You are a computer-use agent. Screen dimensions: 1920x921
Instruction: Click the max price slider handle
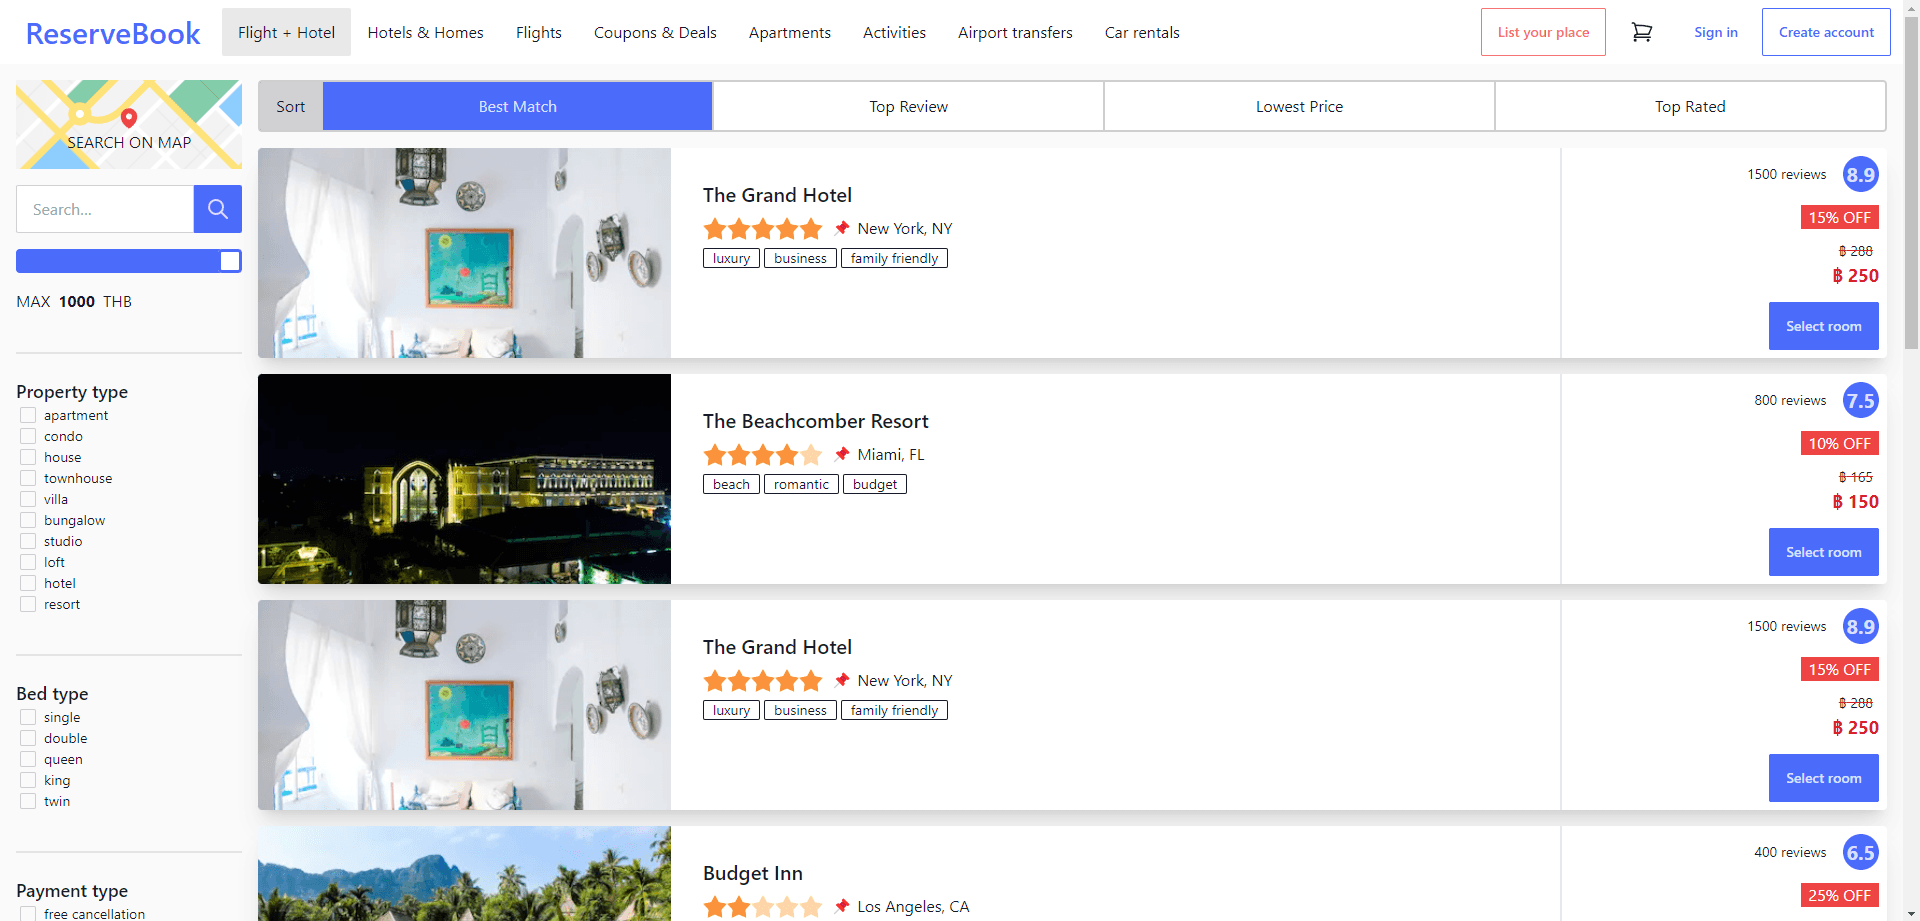pos(230,261)
